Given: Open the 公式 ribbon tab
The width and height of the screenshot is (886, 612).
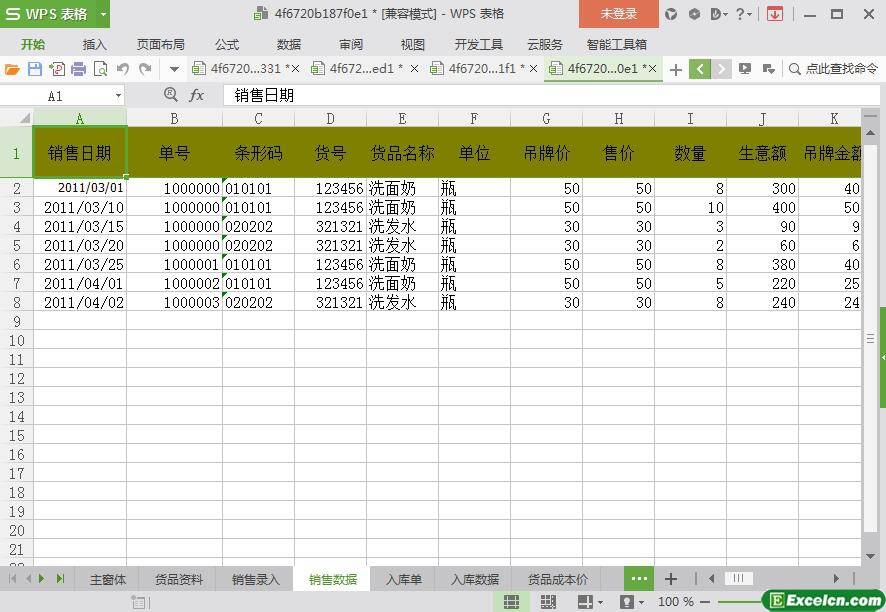Looking at the screenshot, I should [x=227, y=44].
